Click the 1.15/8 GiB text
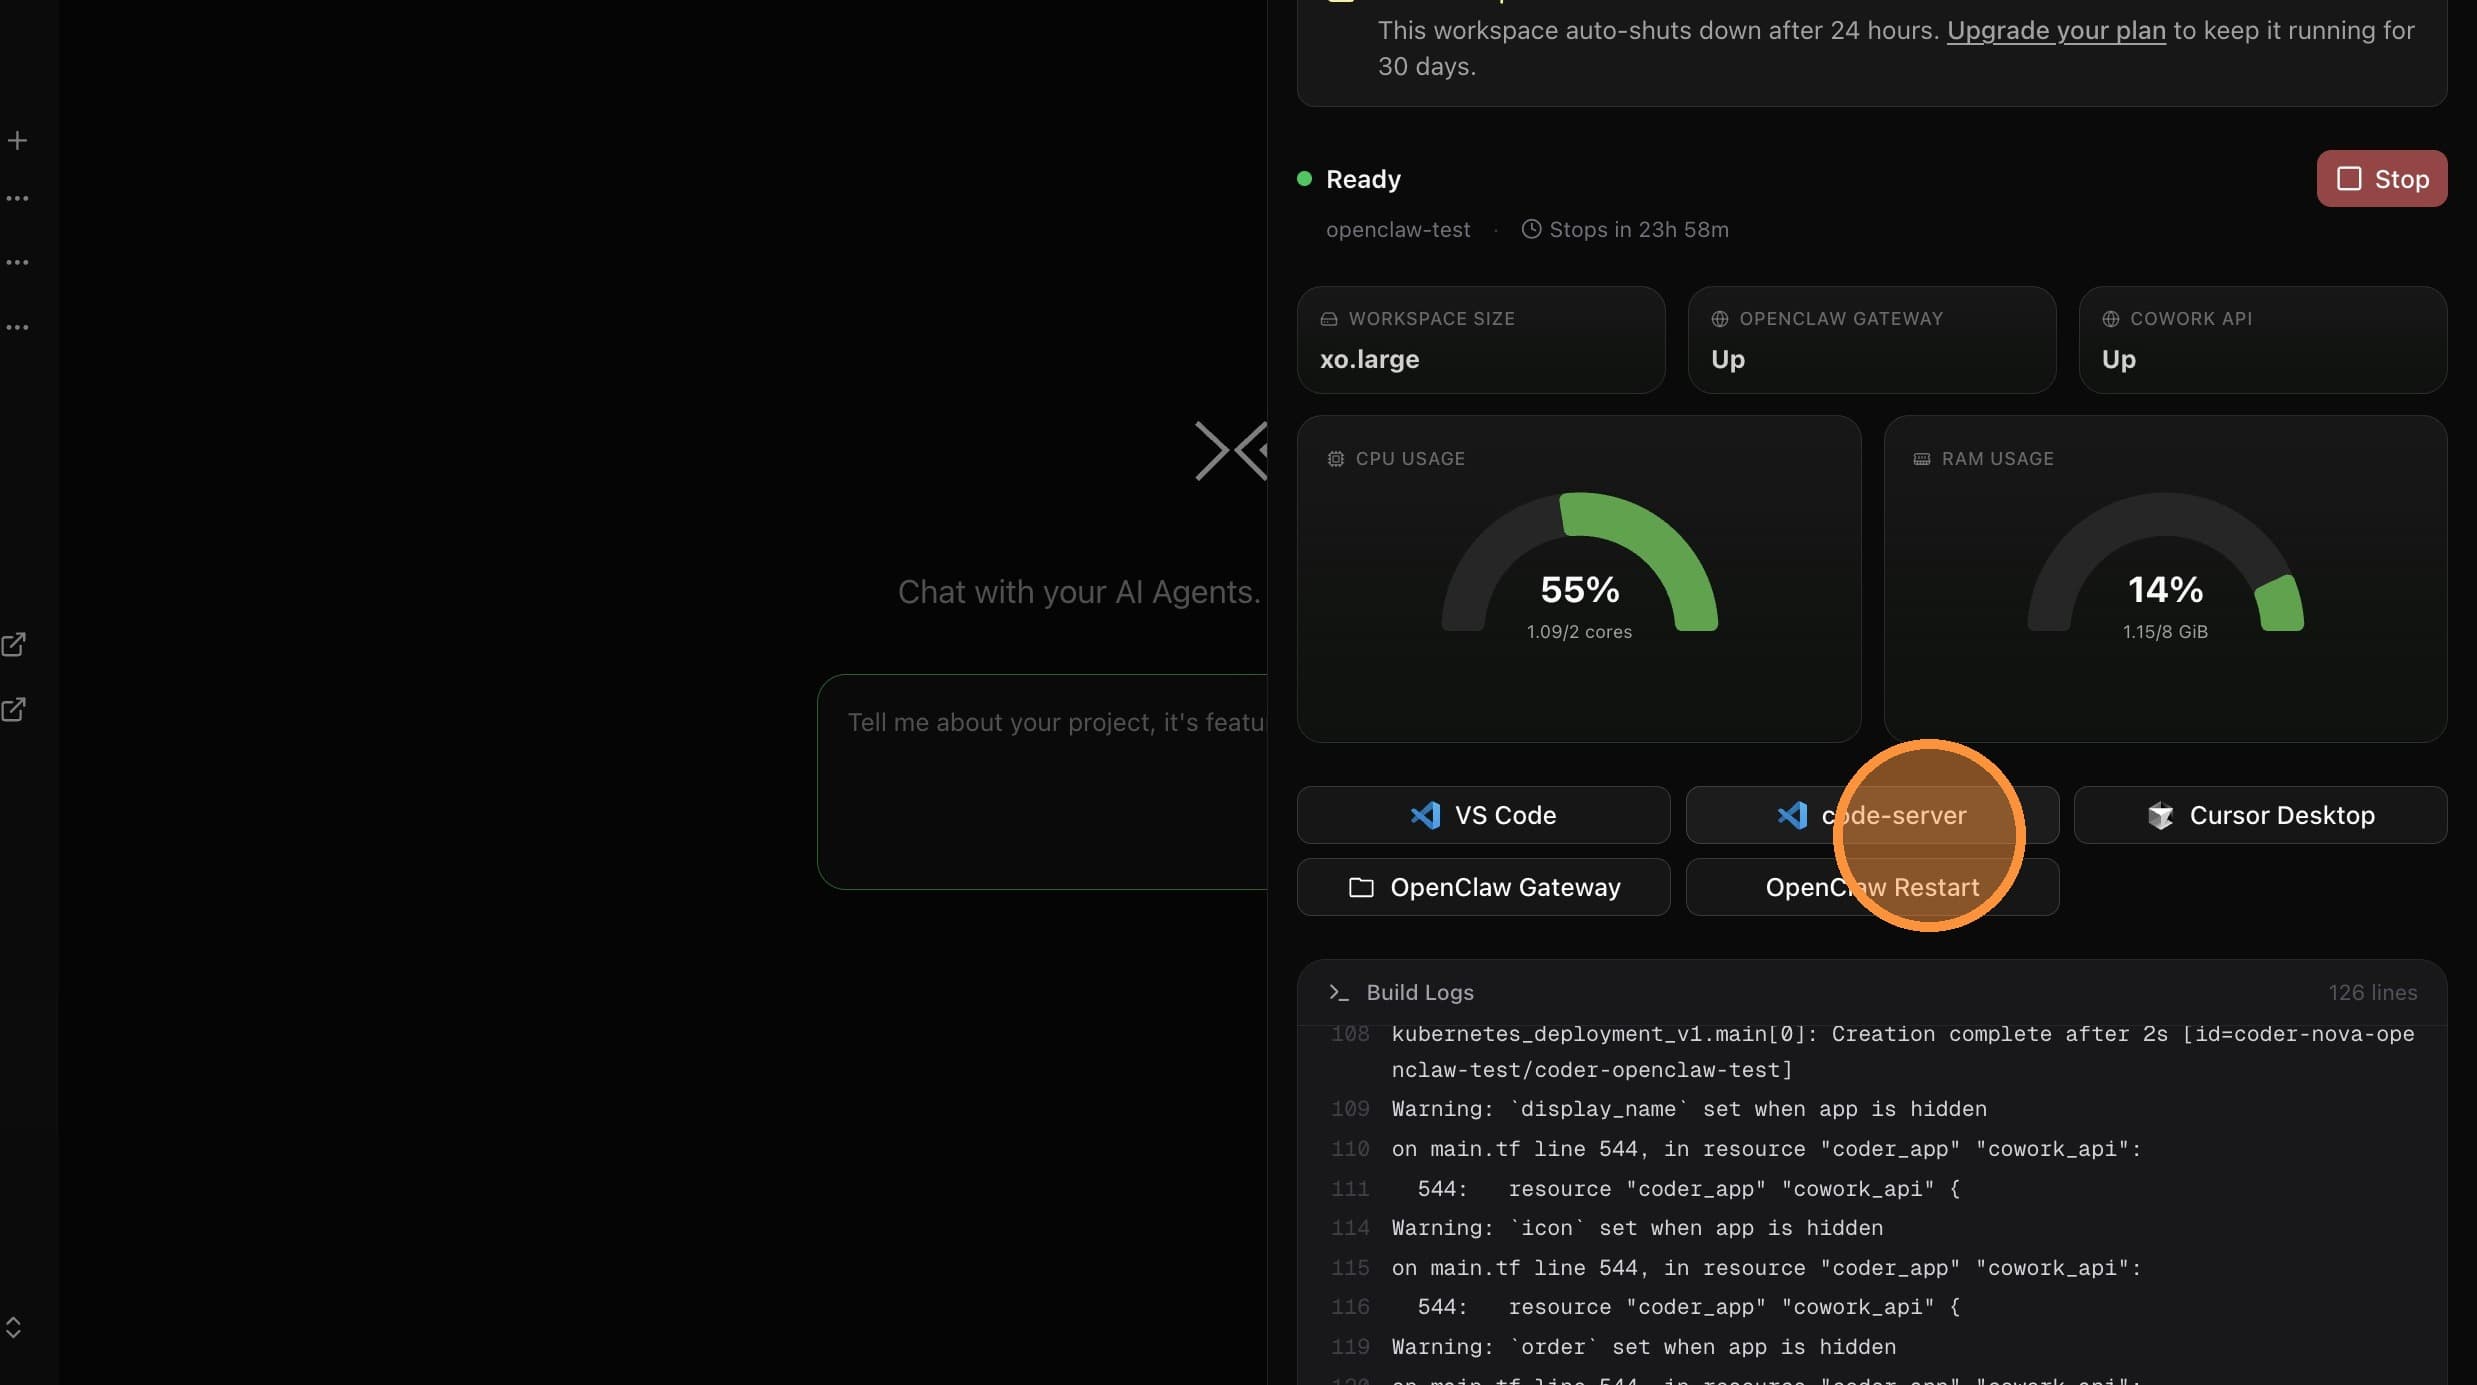The image size is (2477, 1385). (x=2165, y=632)
